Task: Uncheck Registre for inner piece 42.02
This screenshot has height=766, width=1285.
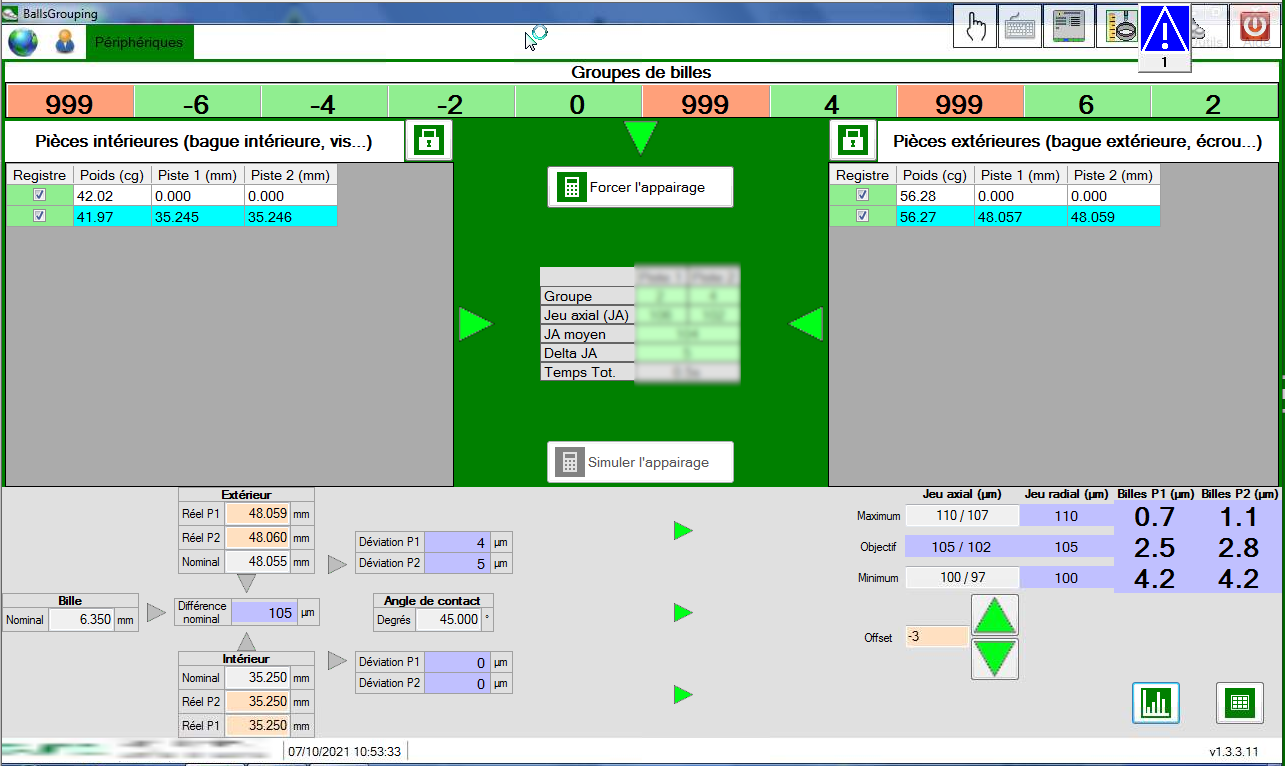Action: click(39, 196)
